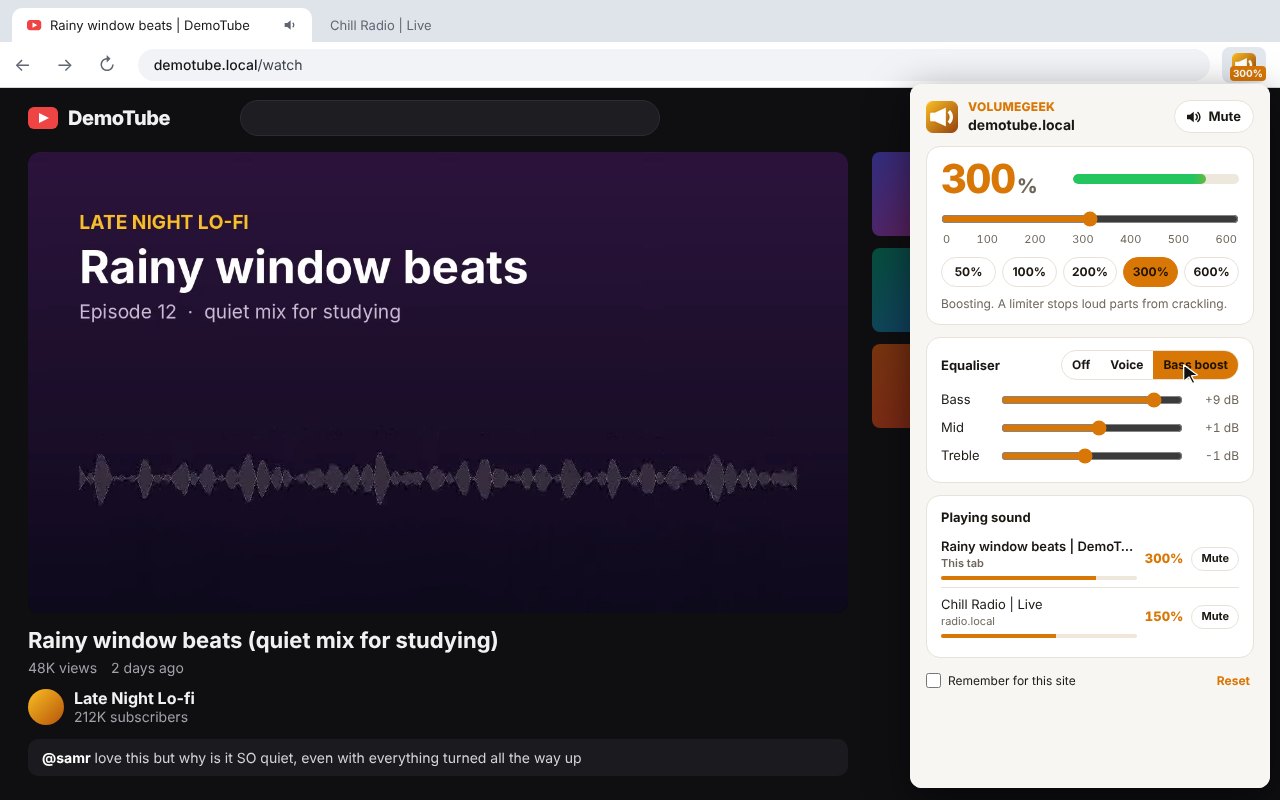Click the DemoTube search box
The width and height of the screenshot is (1280, 800).
[x=450, y=118]
